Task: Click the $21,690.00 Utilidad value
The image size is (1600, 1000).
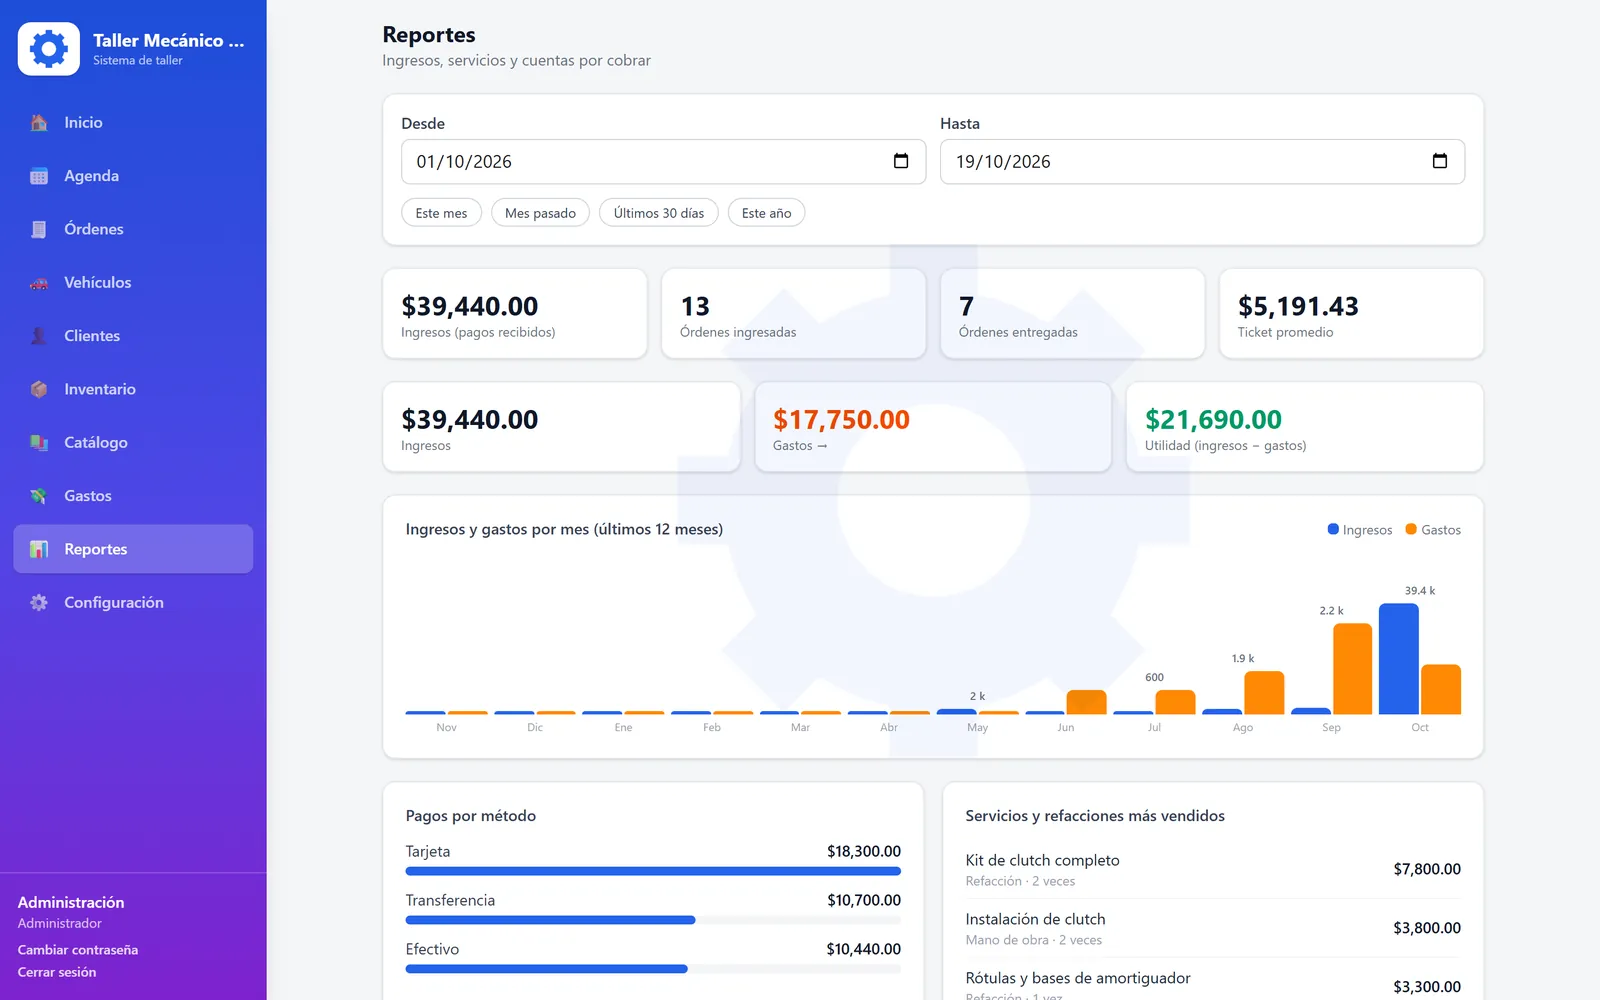Action: 1213,420
